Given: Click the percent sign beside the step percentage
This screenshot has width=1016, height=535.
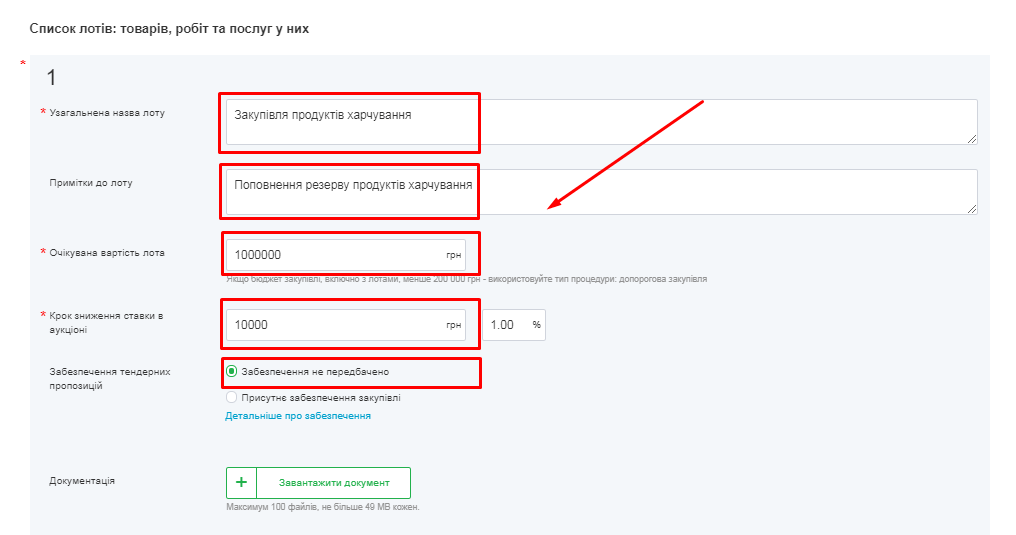Looking at the screenshot, I should tap(536, 325).
